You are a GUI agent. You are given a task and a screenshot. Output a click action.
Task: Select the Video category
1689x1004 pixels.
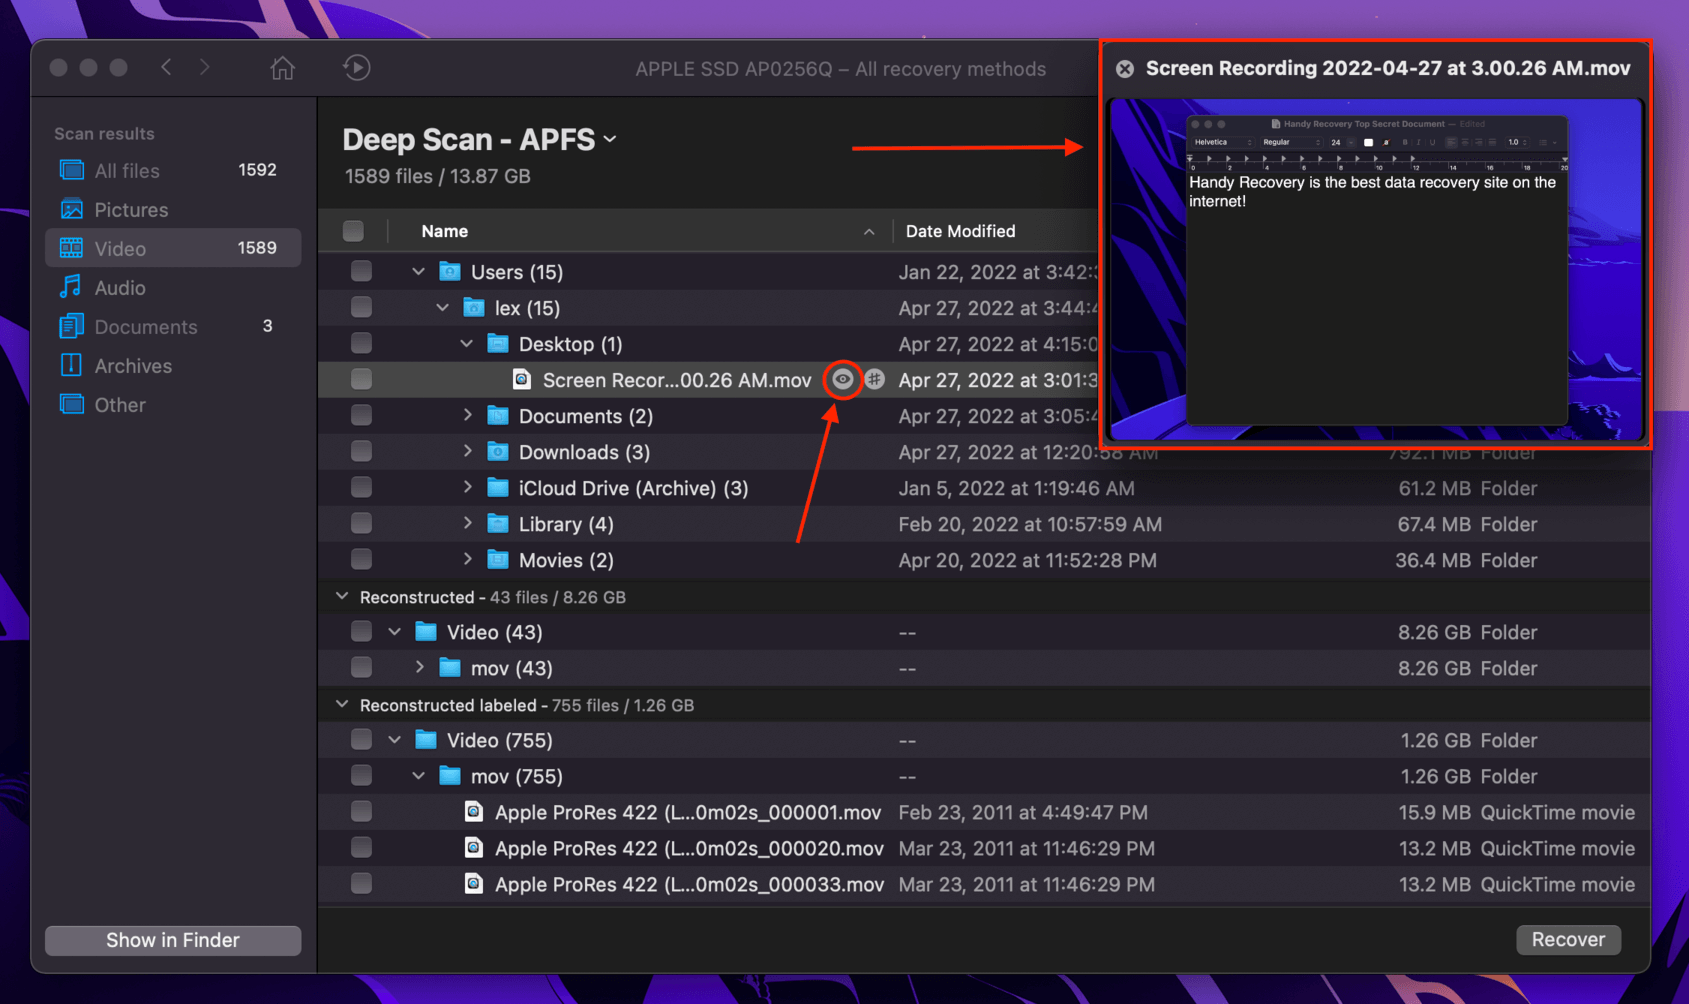172,248
